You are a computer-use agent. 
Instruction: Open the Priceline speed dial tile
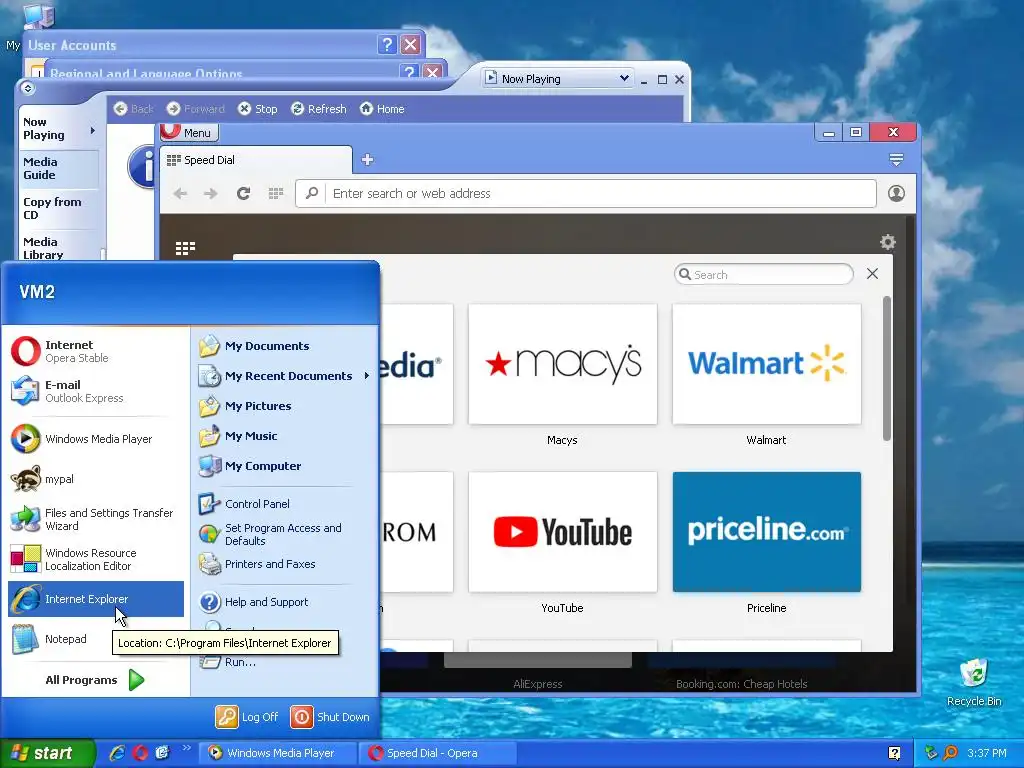pos(767,532)
